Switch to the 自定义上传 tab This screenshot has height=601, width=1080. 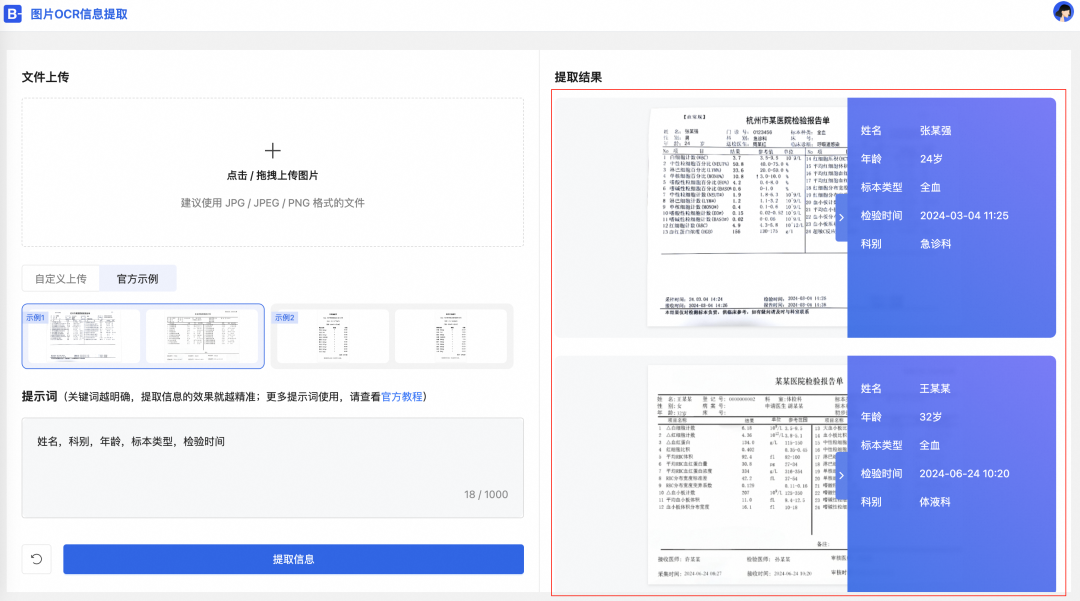pyautogui.click(x=61, y=278)
